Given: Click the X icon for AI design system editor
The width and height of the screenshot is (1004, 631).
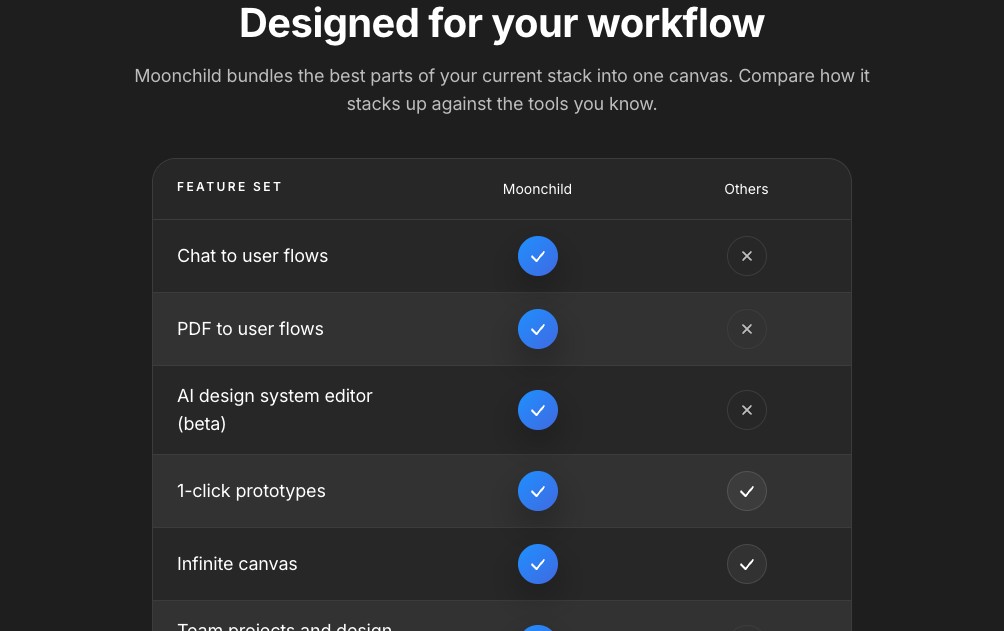Looking at the screenshot, I should (x=747, y=410).
